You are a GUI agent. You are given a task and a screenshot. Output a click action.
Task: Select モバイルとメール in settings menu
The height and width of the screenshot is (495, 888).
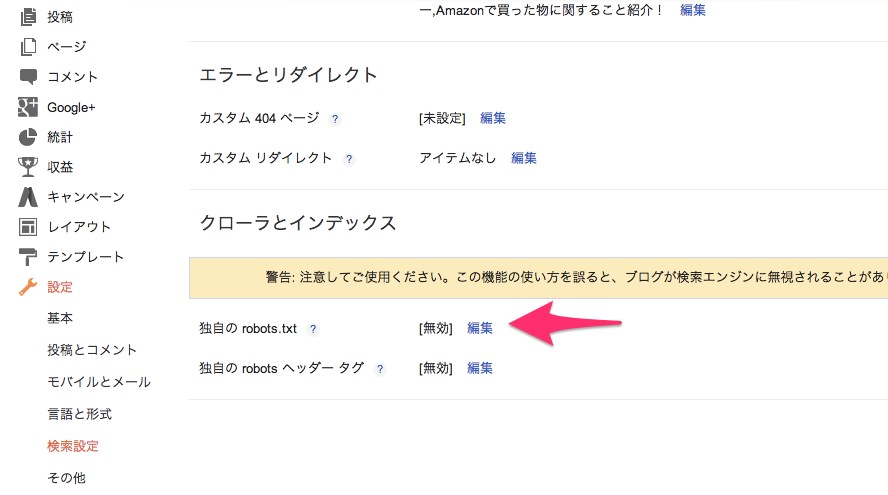[x=99, y=382]
